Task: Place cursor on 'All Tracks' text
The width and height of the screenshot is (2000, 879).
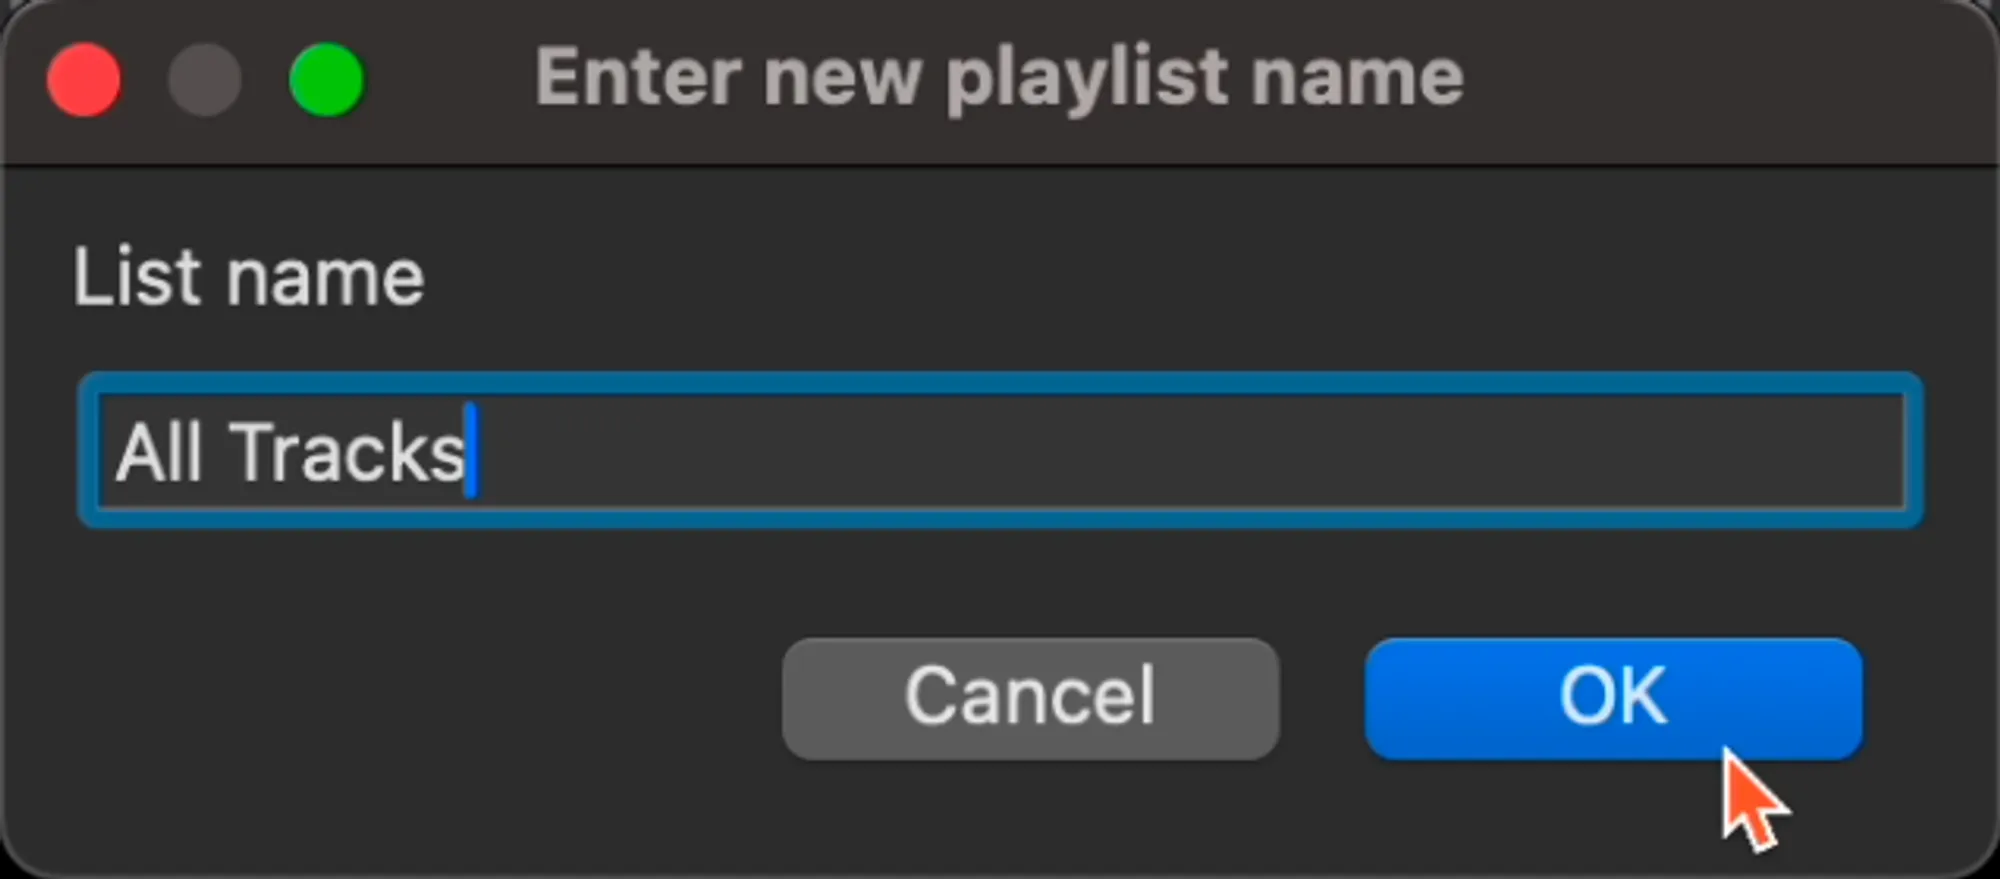Action: [x=290, y=452]
